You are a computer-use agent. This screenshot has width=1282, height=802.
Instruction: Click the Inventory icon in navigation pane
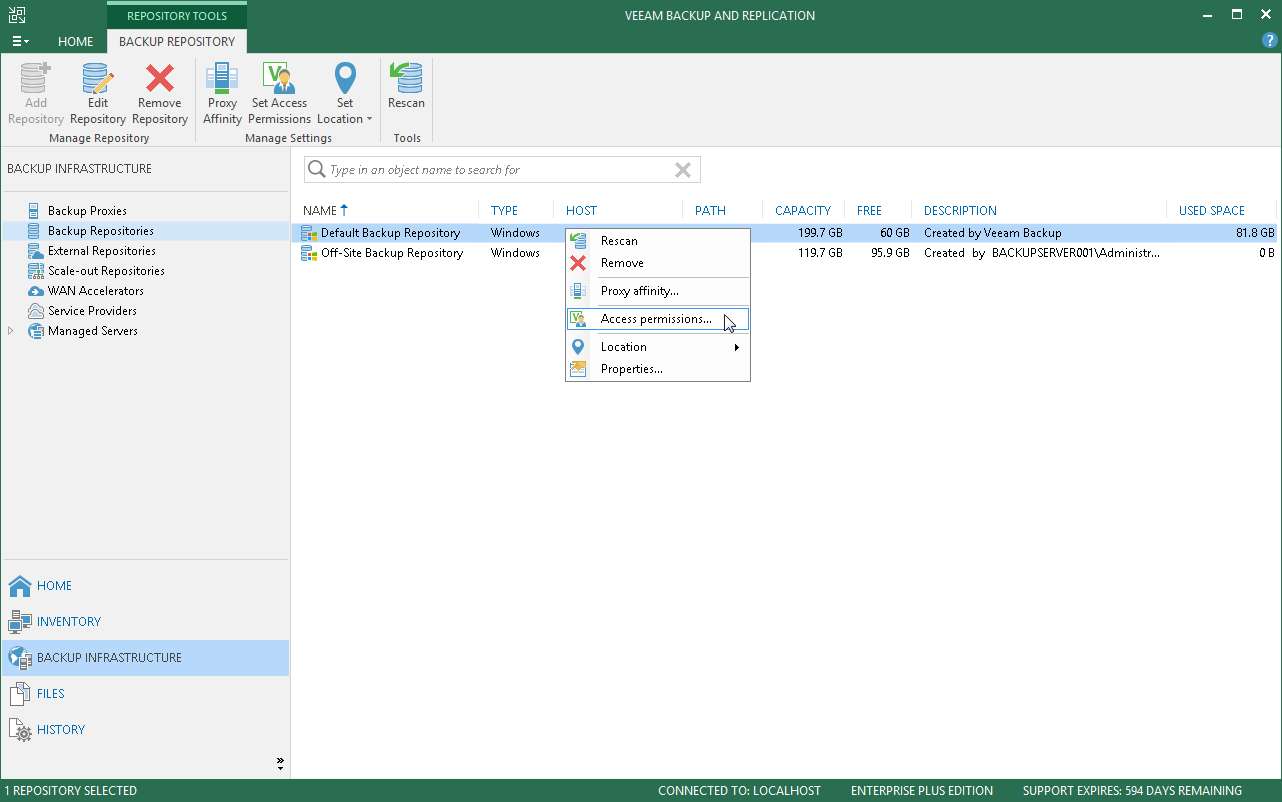pyautogui.click(x=19, y=622)
